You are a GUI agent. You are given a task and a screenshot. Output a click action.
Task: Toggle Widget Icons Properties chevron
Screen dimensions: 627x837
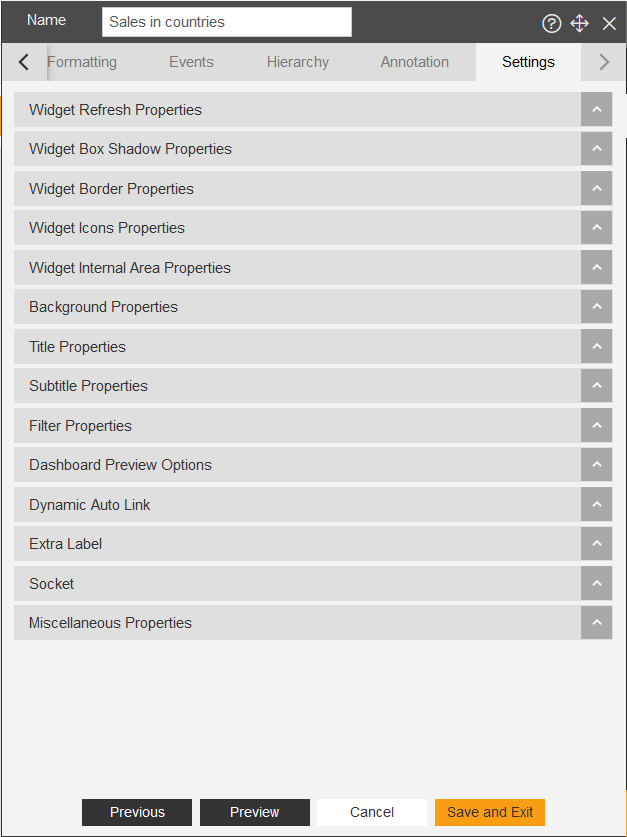click(x=597, y=228)
